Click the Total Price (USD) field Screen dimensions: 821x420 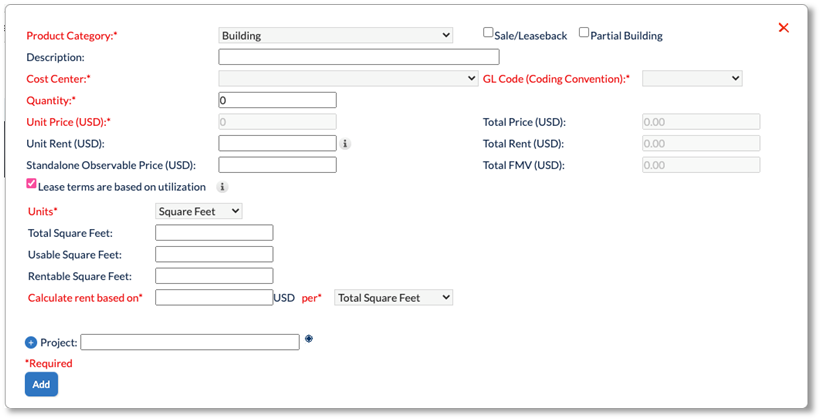coord(701,121)
